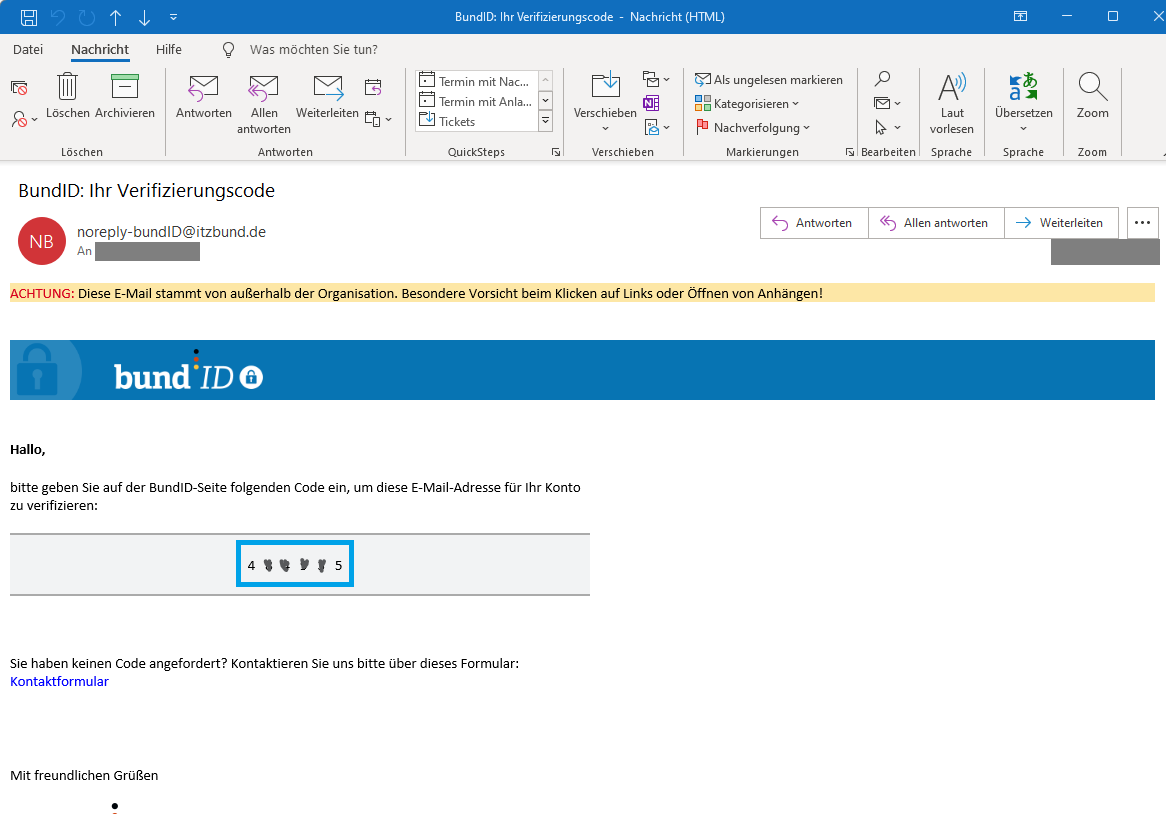Screen dimensions: 1166x814
Task: Click the 'Hallo,' greeting text
Action: [28, 450]
